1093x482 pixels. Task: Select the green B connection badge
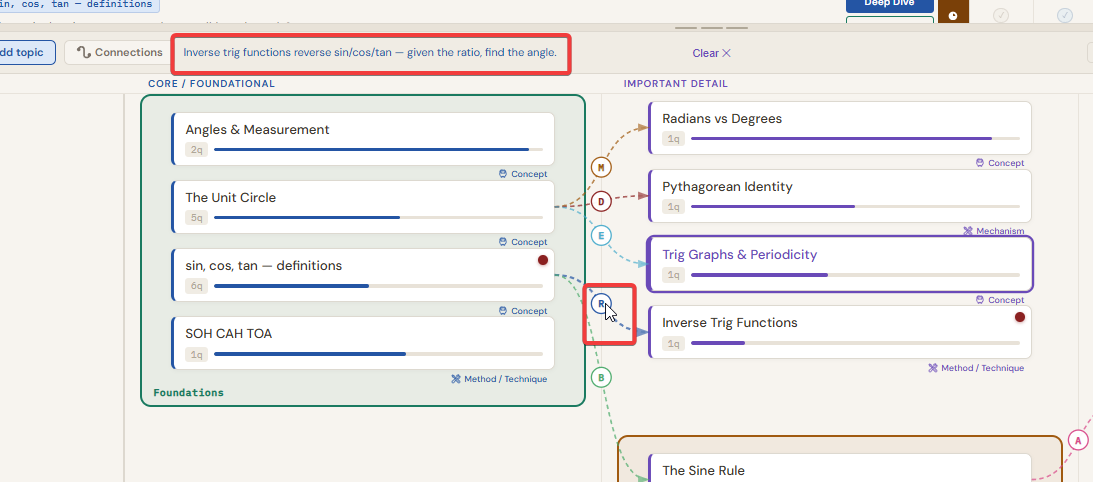coord(601,377)
